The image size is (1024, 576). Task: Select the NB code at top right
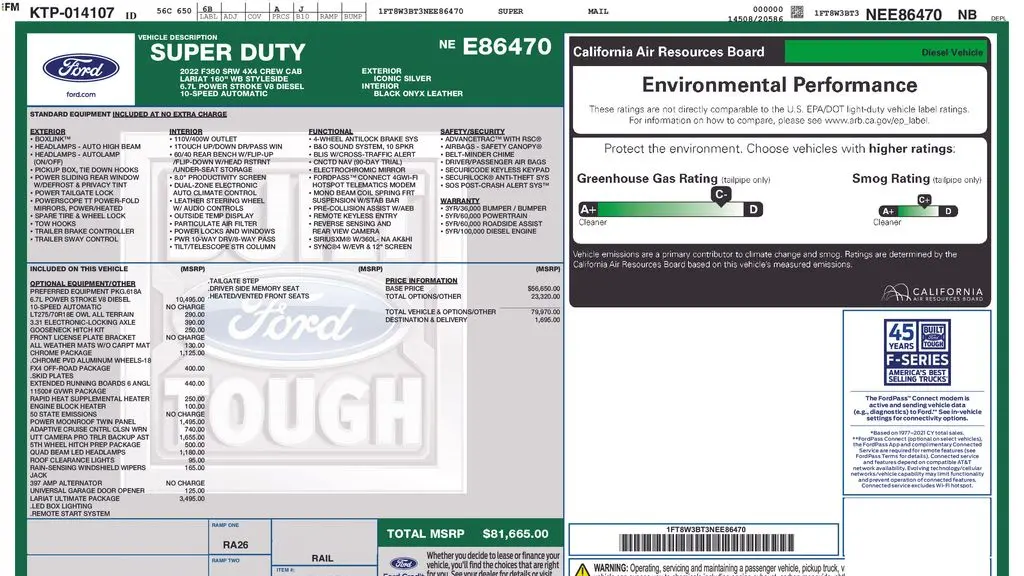click(967, 14)
